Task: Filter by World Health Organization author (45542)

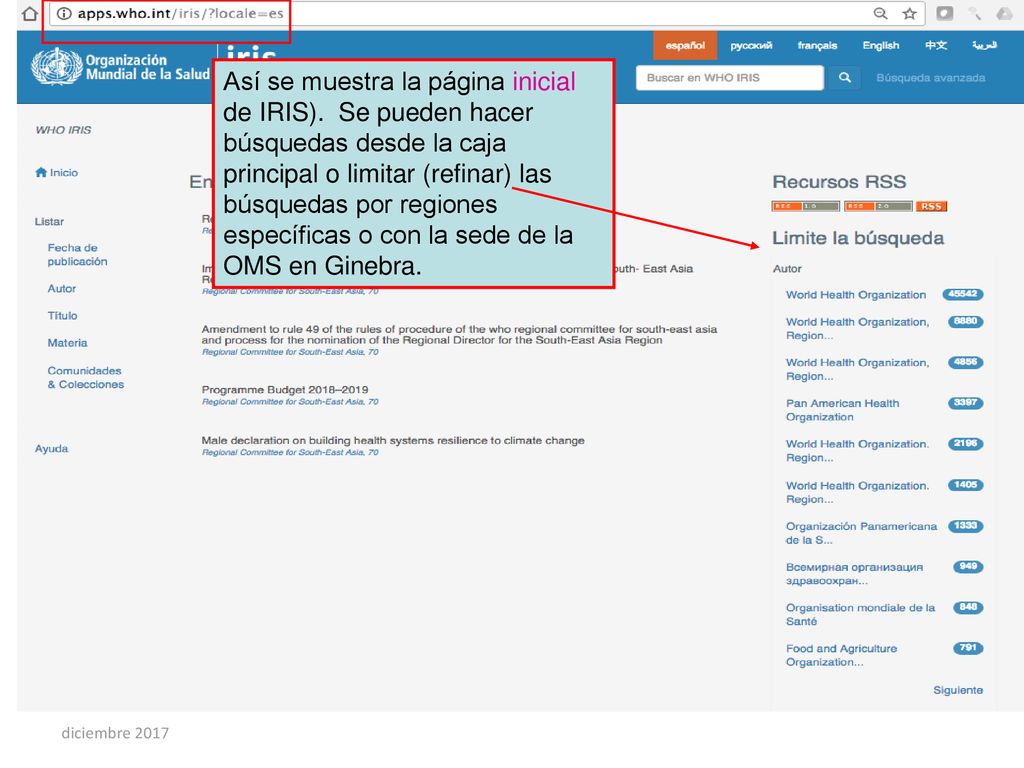Action: 856,295
